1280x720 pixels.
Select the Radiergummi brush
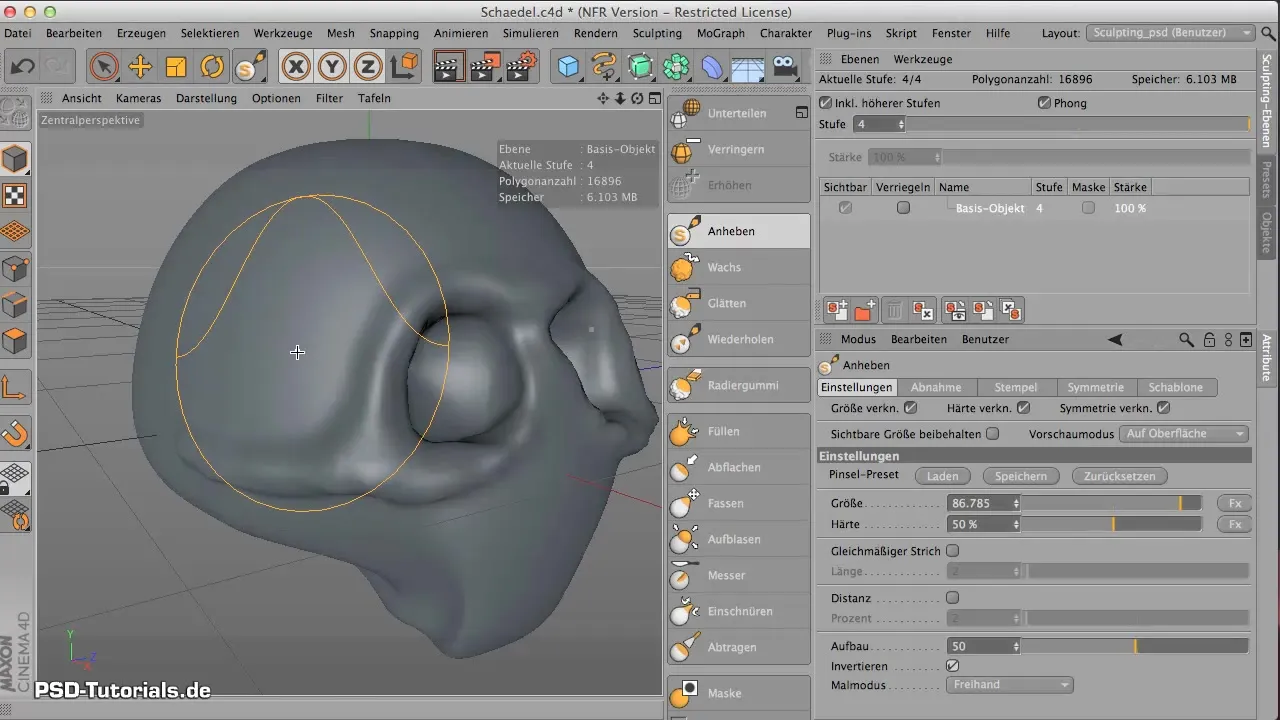click(739, 385)
